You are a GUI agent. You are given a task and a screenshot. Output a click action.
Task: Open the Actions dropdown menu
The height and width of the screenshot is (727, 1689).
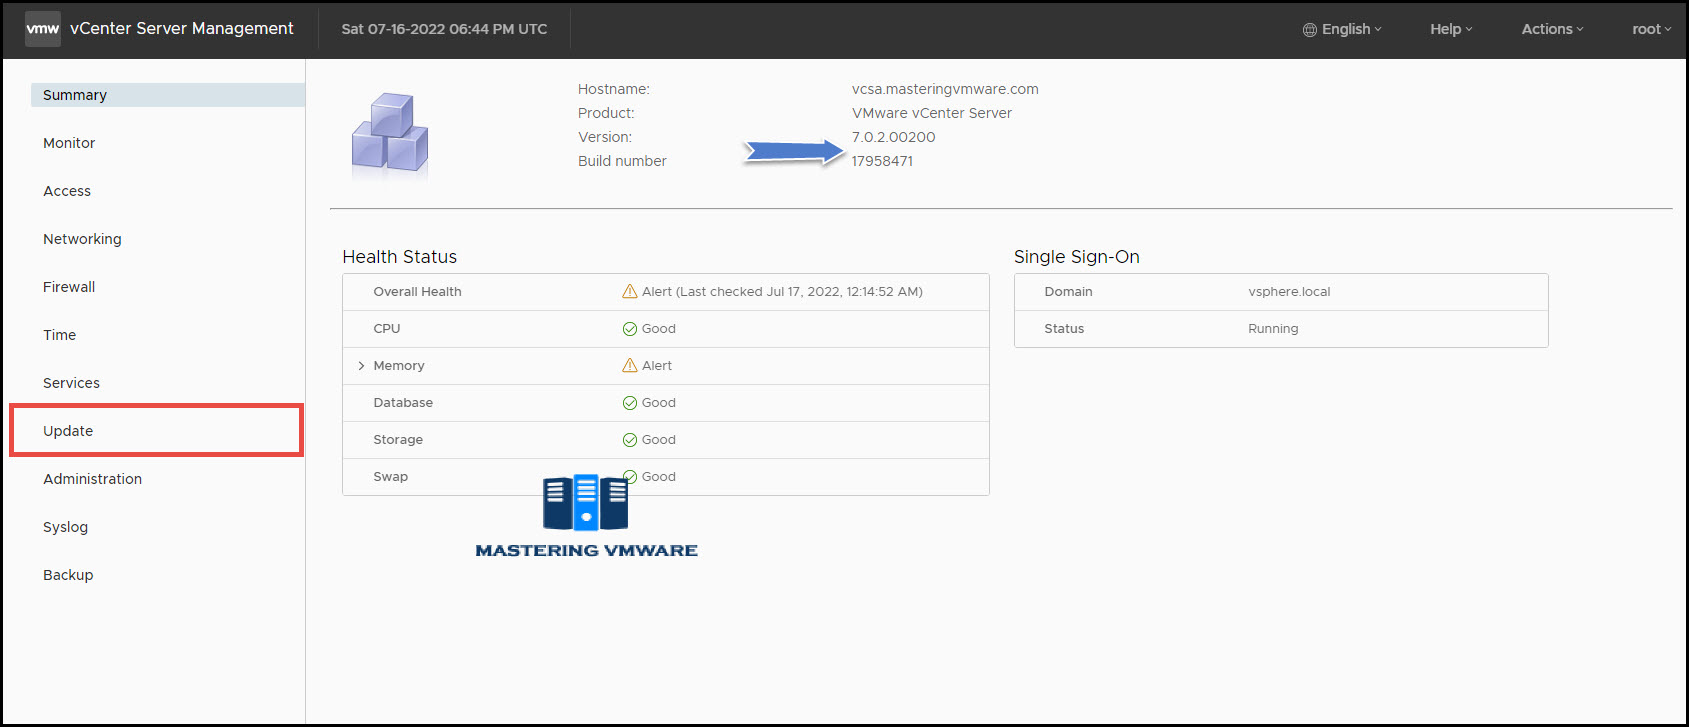coord(1552,29)
